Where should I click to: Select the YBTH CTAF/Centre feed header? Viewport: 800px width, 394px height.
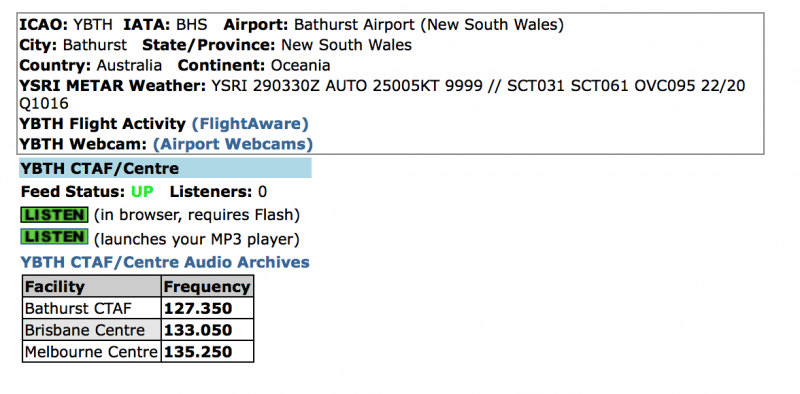pos(165,168)
